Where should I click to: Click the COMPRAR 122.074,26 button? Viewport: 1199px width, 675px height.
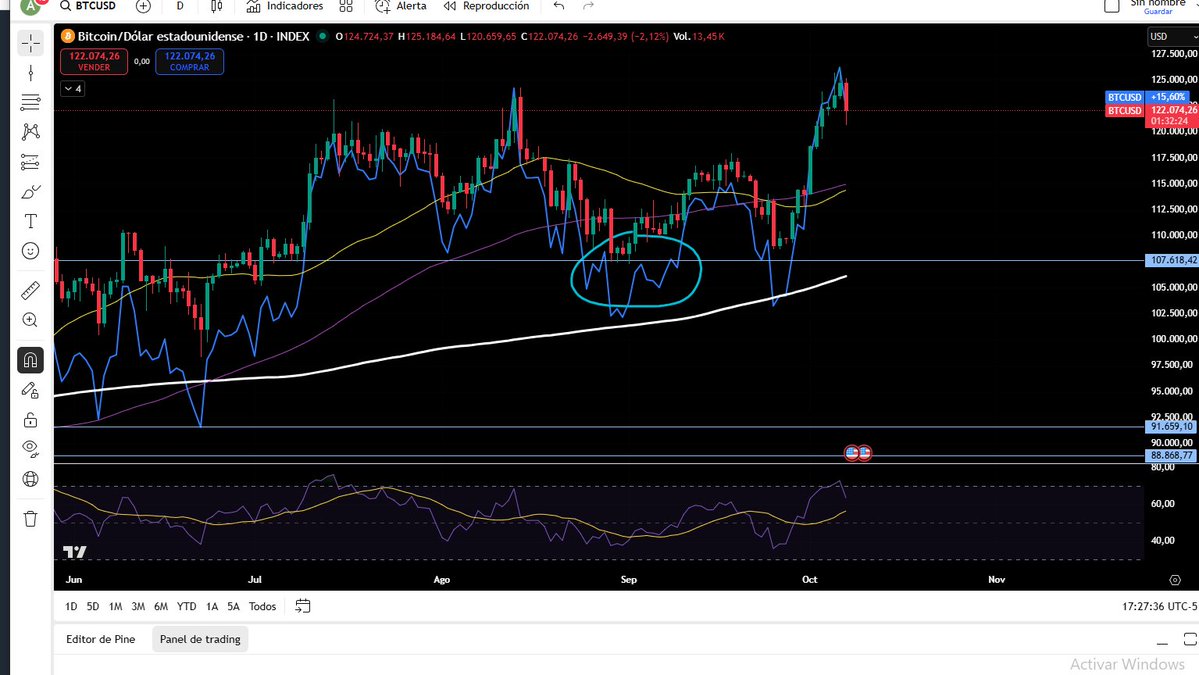tap(190, 61)
